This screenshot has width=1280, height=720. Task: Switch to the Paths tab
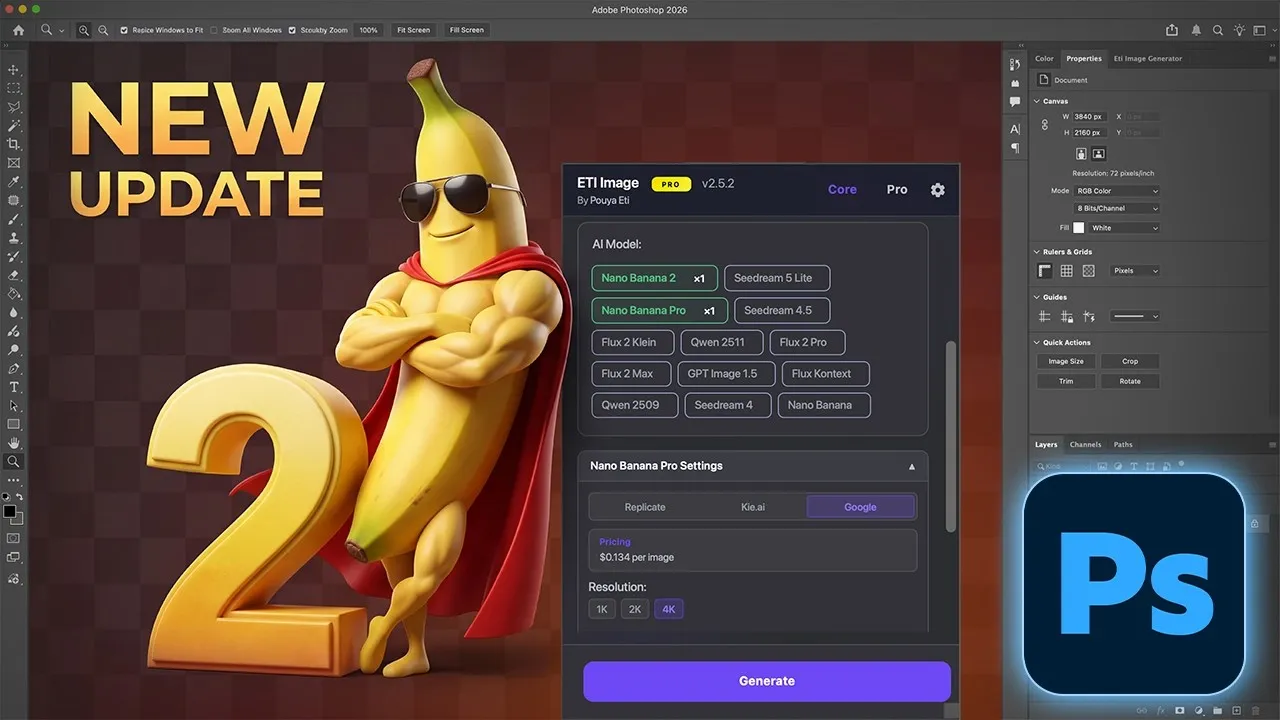[1123, 444]
